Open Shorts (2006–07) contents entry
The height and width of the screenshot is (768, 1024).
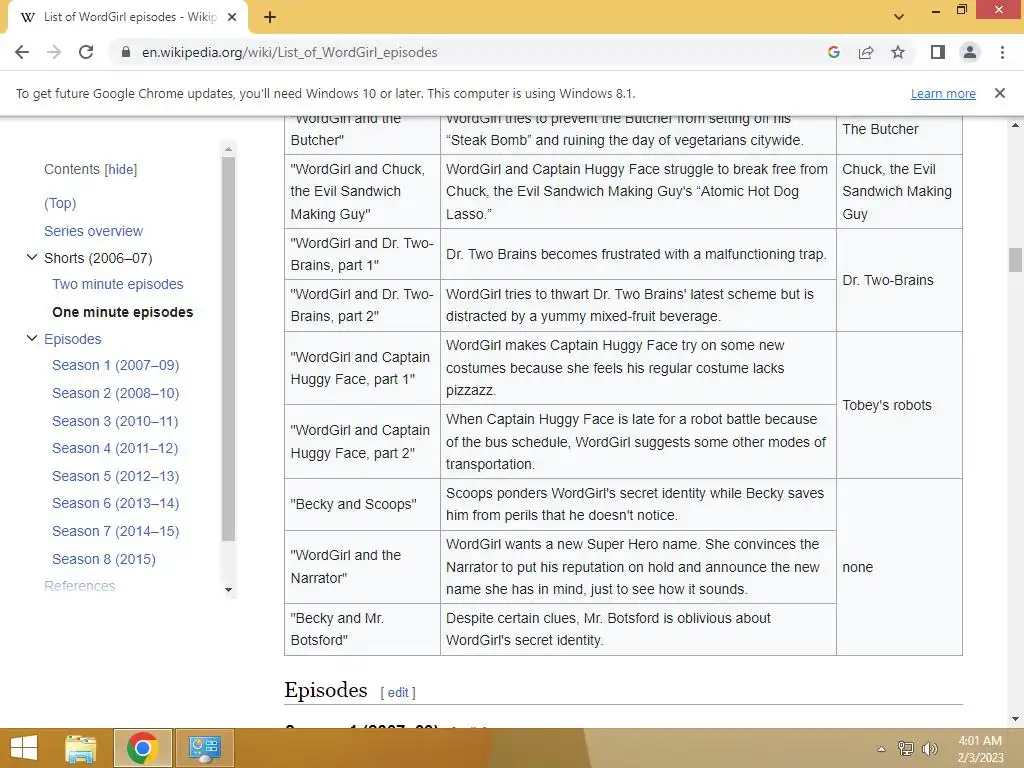[98, 258]
